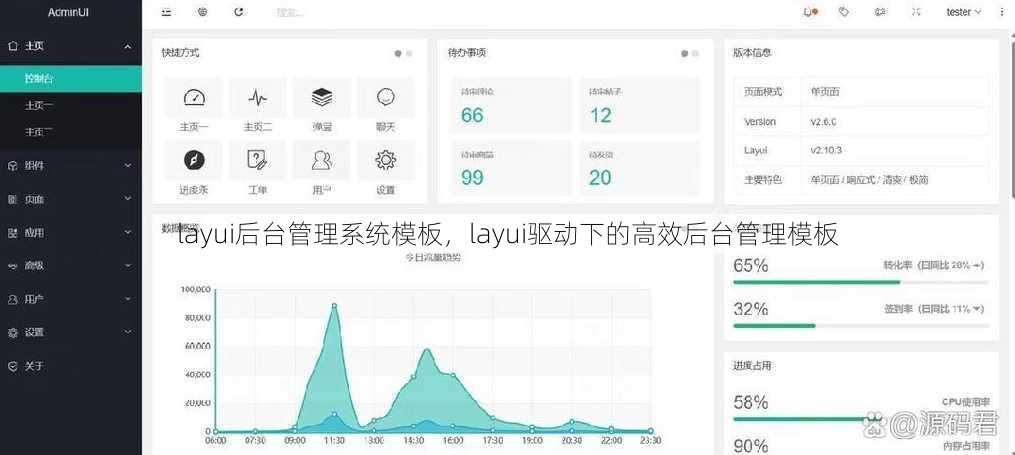Click the sidebar collapse icon in header
The image size is (1015, 455).
click(167, 12)
